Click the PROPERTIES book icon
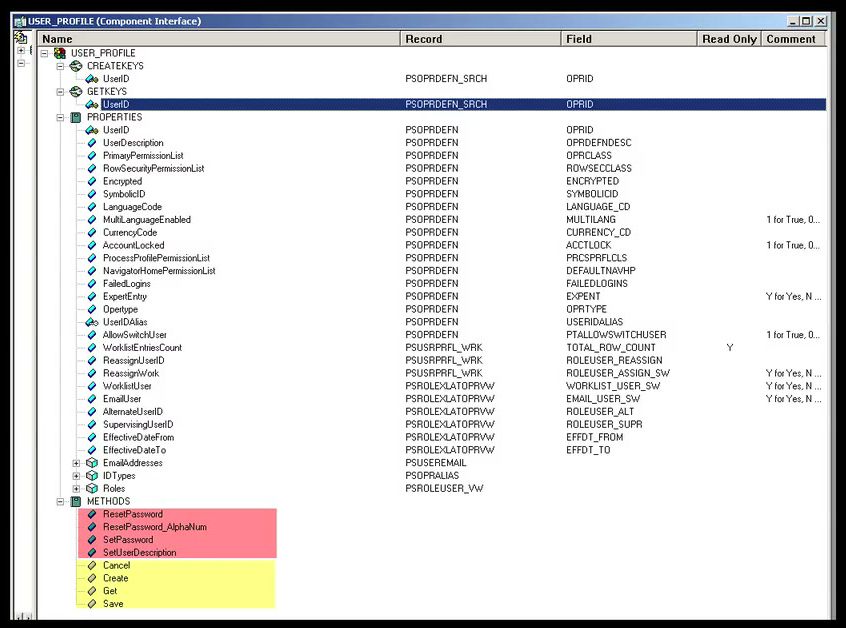846x628 pixels. 76,117
